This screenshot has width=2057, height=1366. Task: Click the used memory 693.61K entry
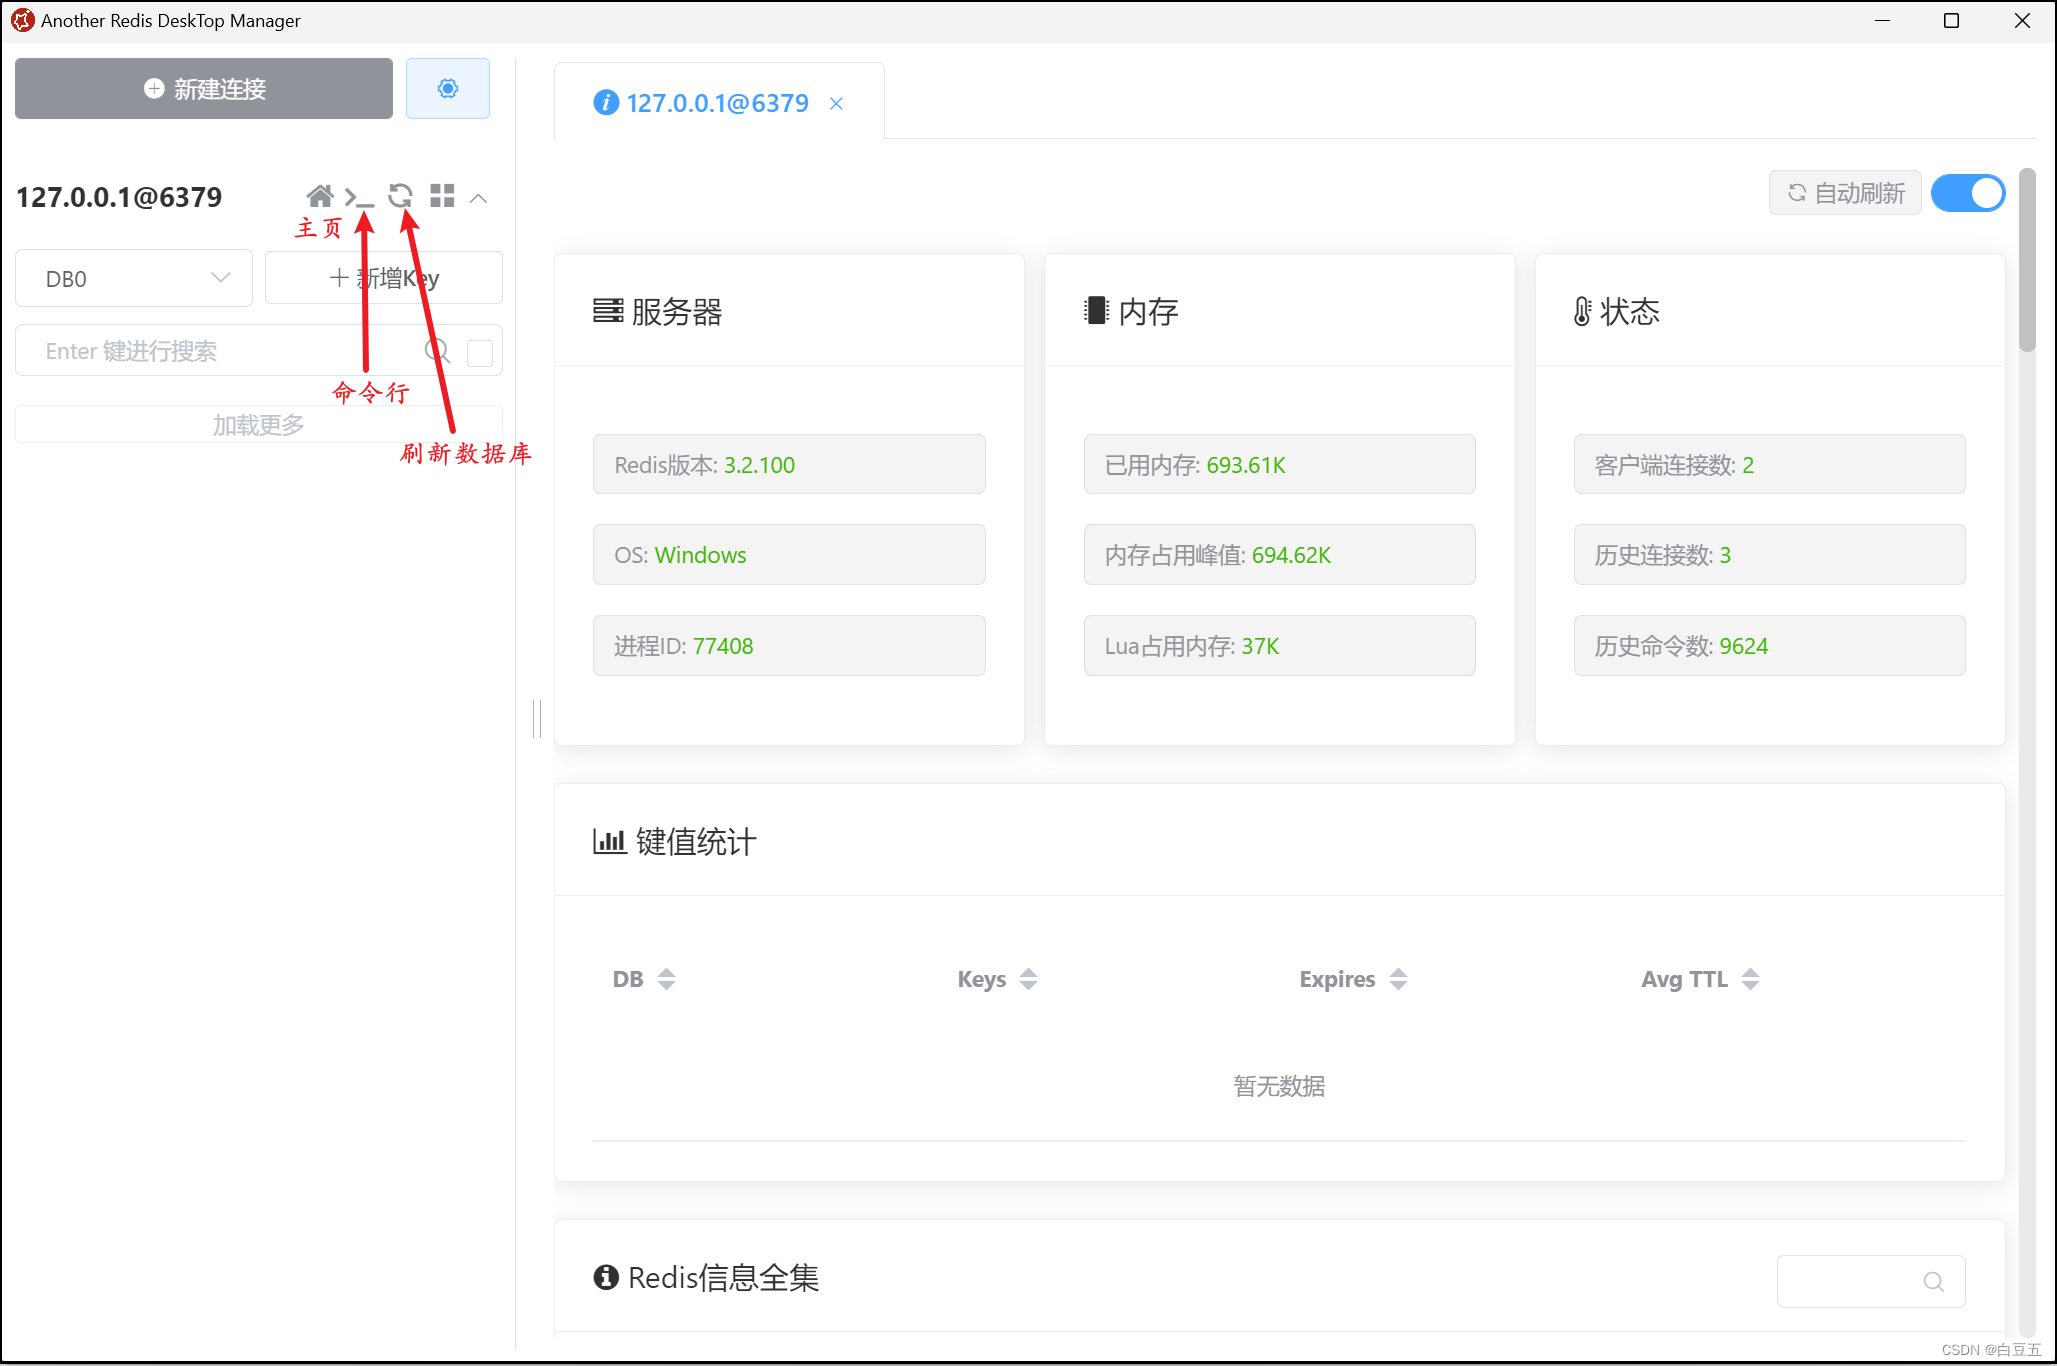tap(1279, 464)
